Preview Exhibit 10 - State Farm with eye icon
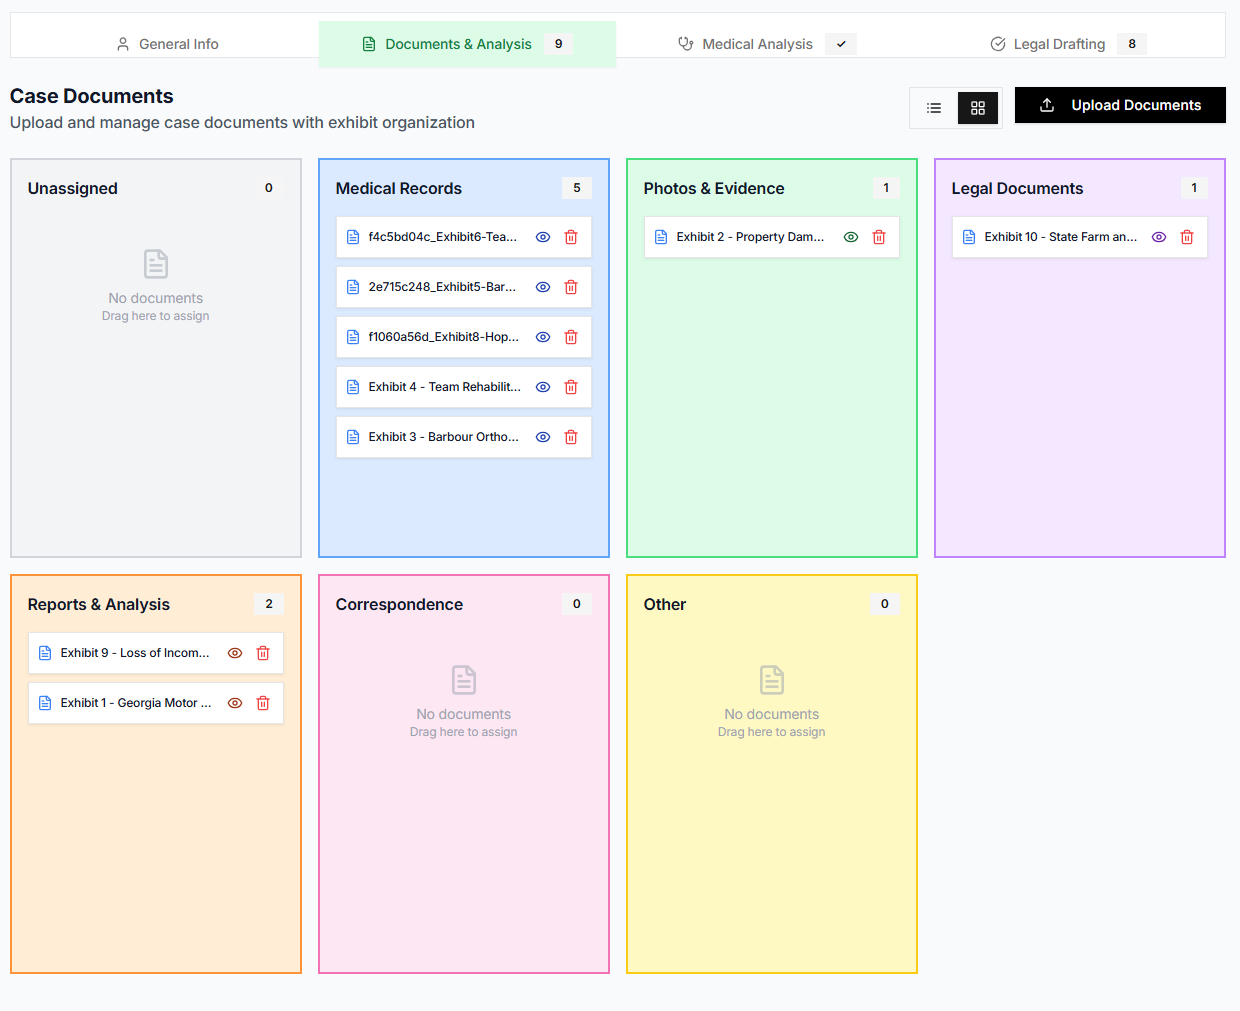This screenshot has width=1240, height=1011. [1159, 237]
